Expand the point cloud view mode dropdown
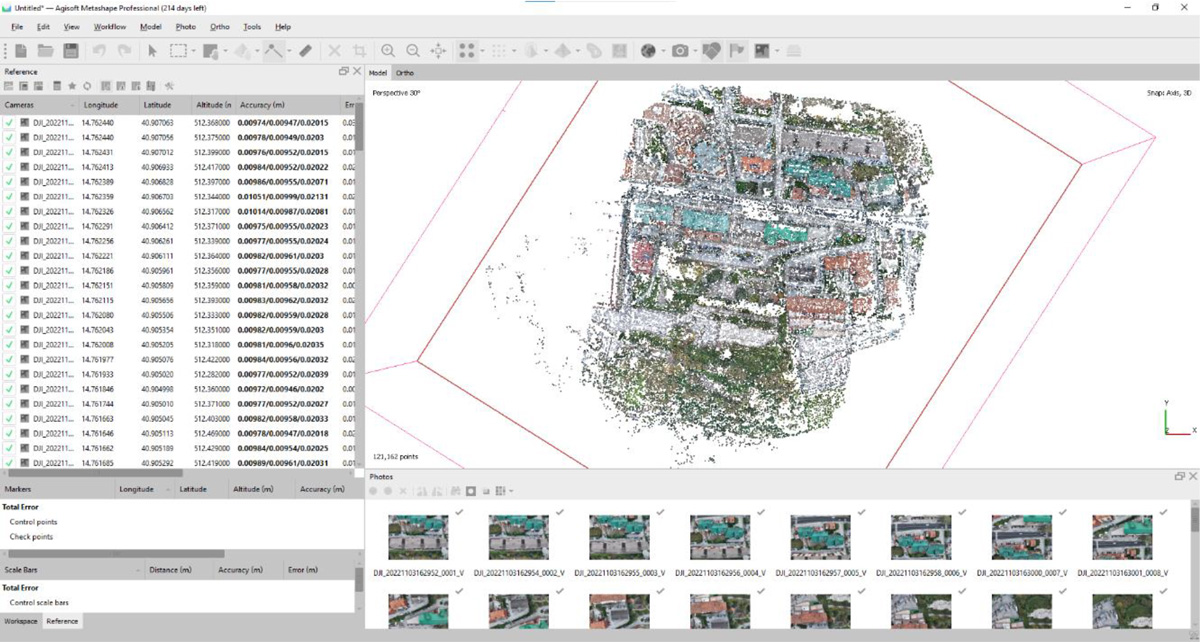The image size is (1200, 642). (483, 51)
